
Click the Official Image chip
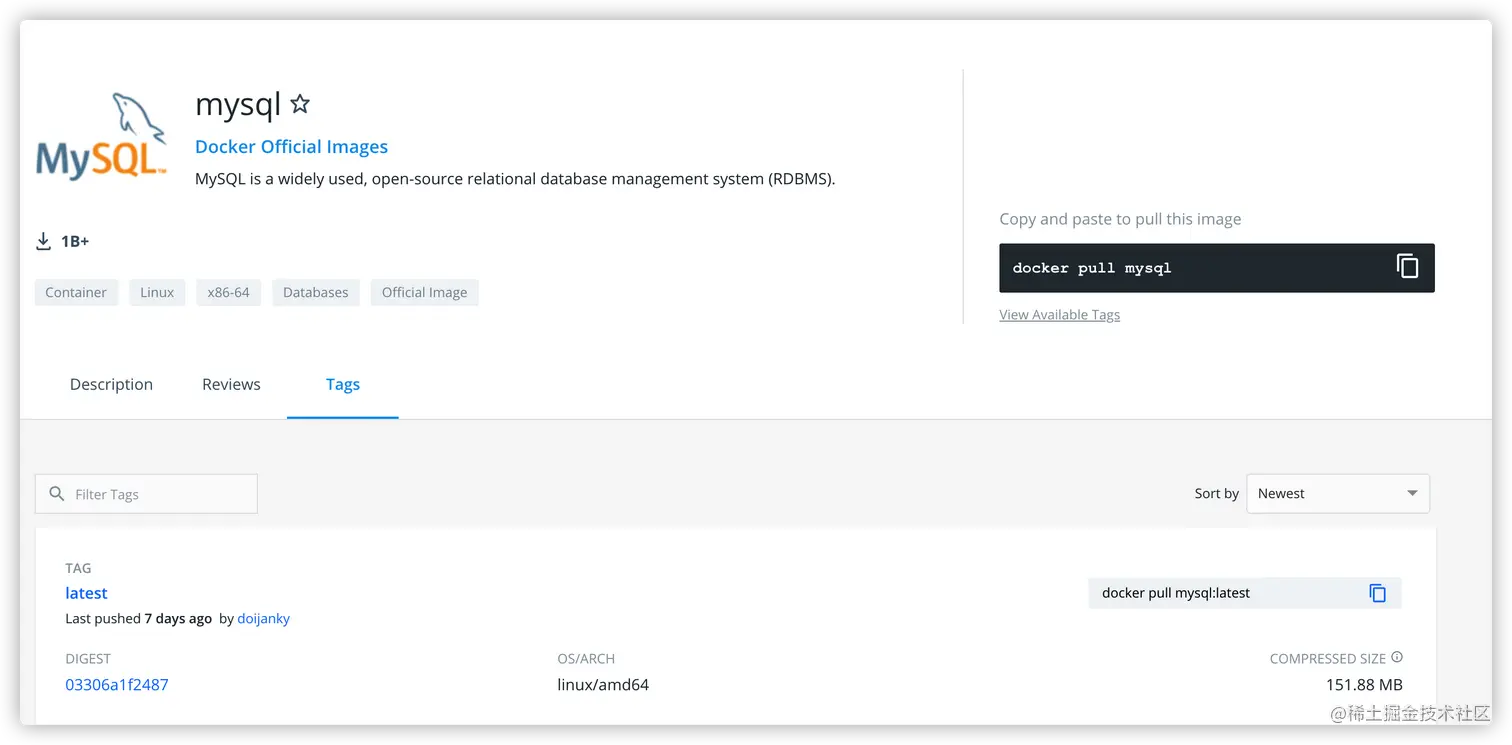424,293
